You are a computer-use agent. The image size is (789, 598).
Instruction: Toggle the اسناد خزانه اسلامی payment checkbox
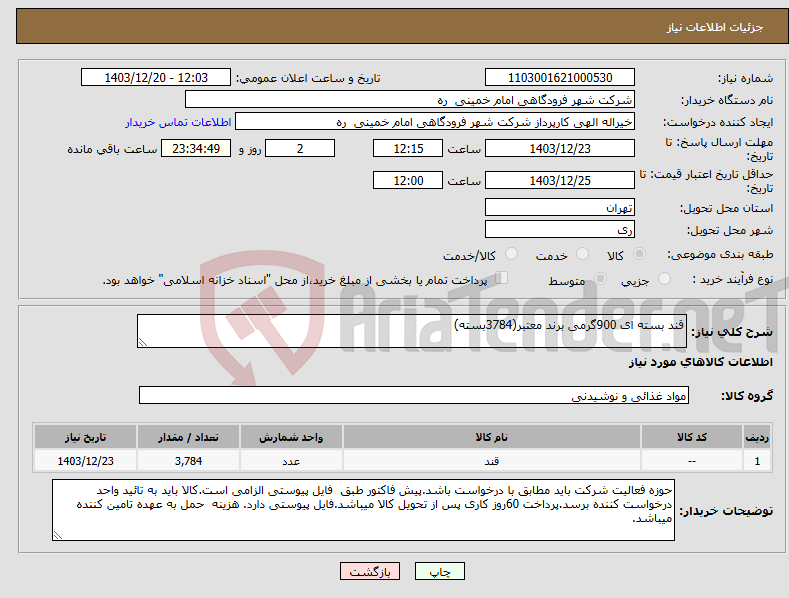pyautogui.click(x=501, y=277)
